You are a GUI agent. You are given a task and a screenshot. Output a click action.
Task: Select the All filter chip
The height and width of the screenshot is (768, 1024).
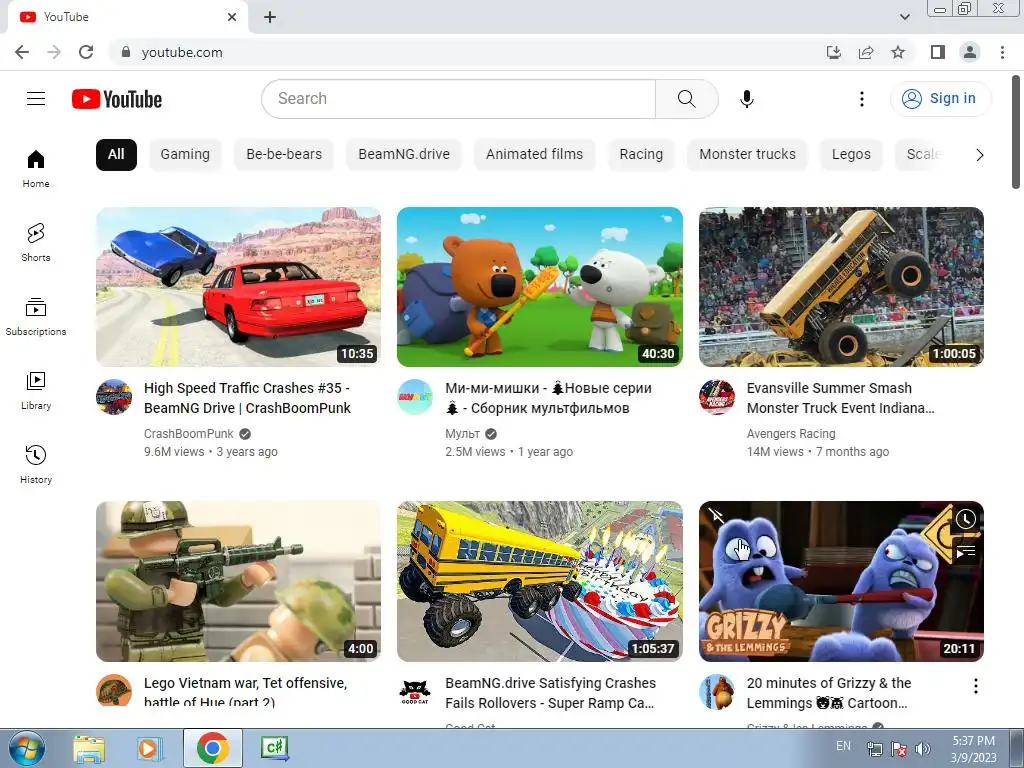pyautogui.click(x=116, y=155)
